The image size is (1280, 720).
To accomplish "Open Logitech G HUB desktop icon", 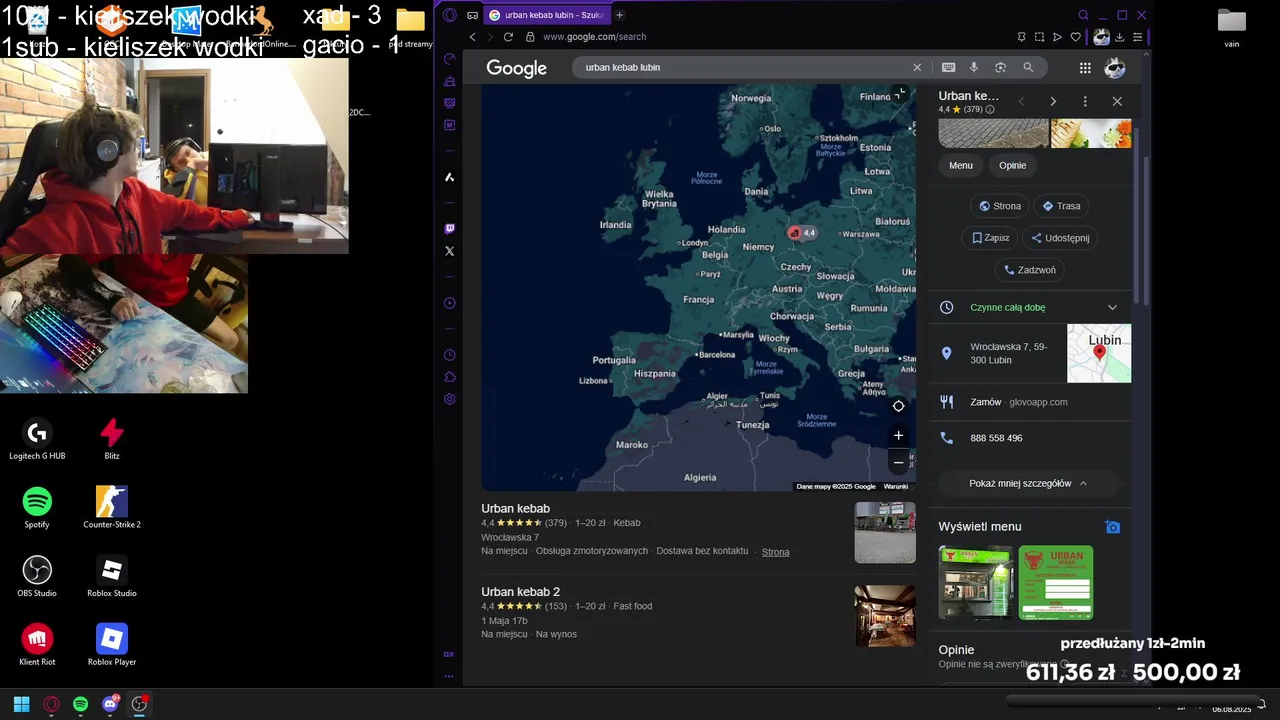I will 37,440.
